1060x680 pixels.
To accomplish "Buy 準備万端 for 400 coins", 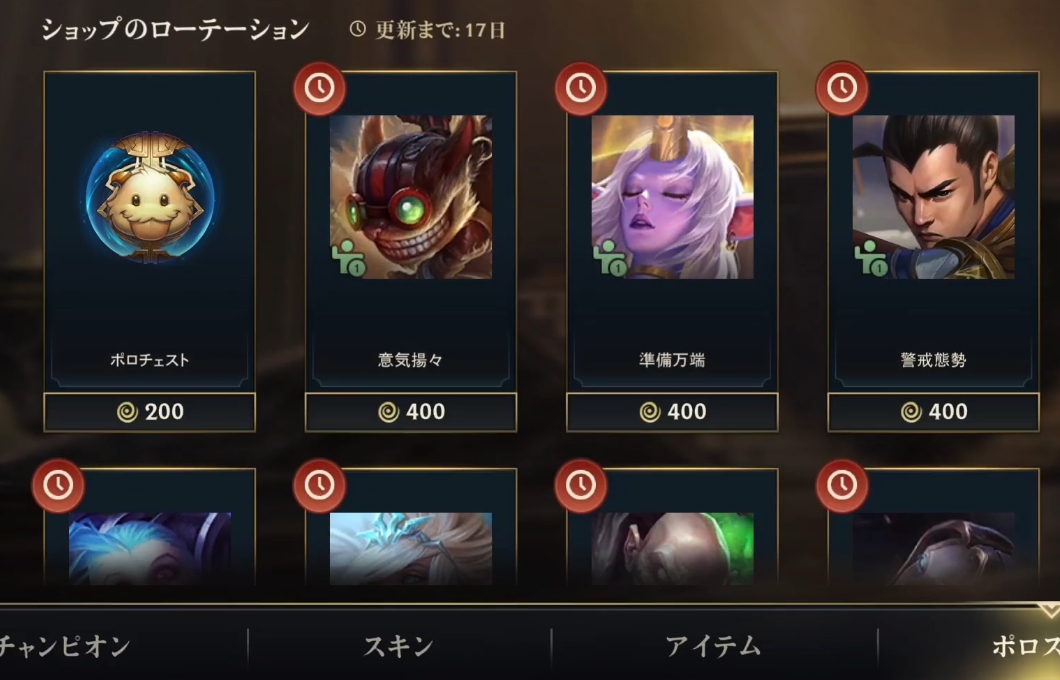I will [x=672, y=412].
